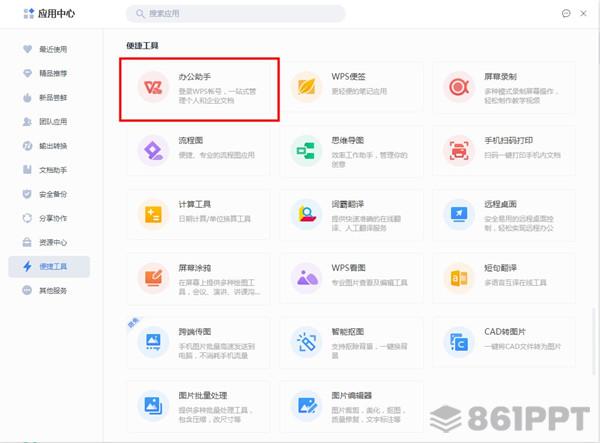Switch to 最近使用 in the sidebar
This screenshot has height=443, width=600.
coord(52,49)
